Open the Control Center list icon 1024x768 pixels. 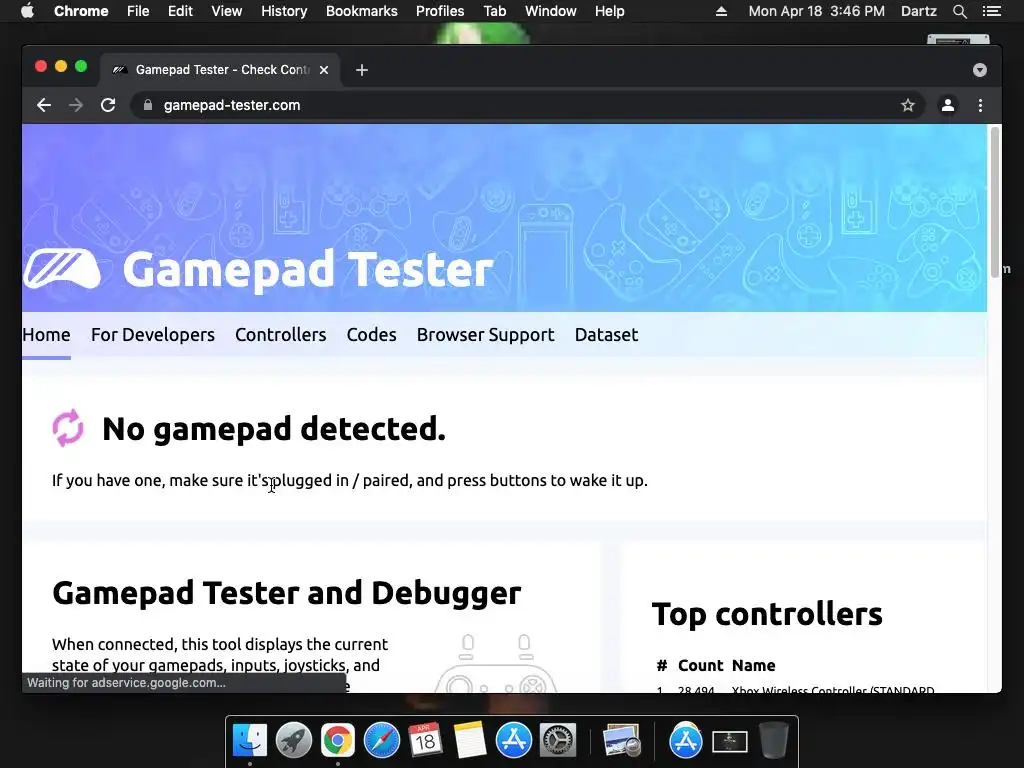(991, 11)
